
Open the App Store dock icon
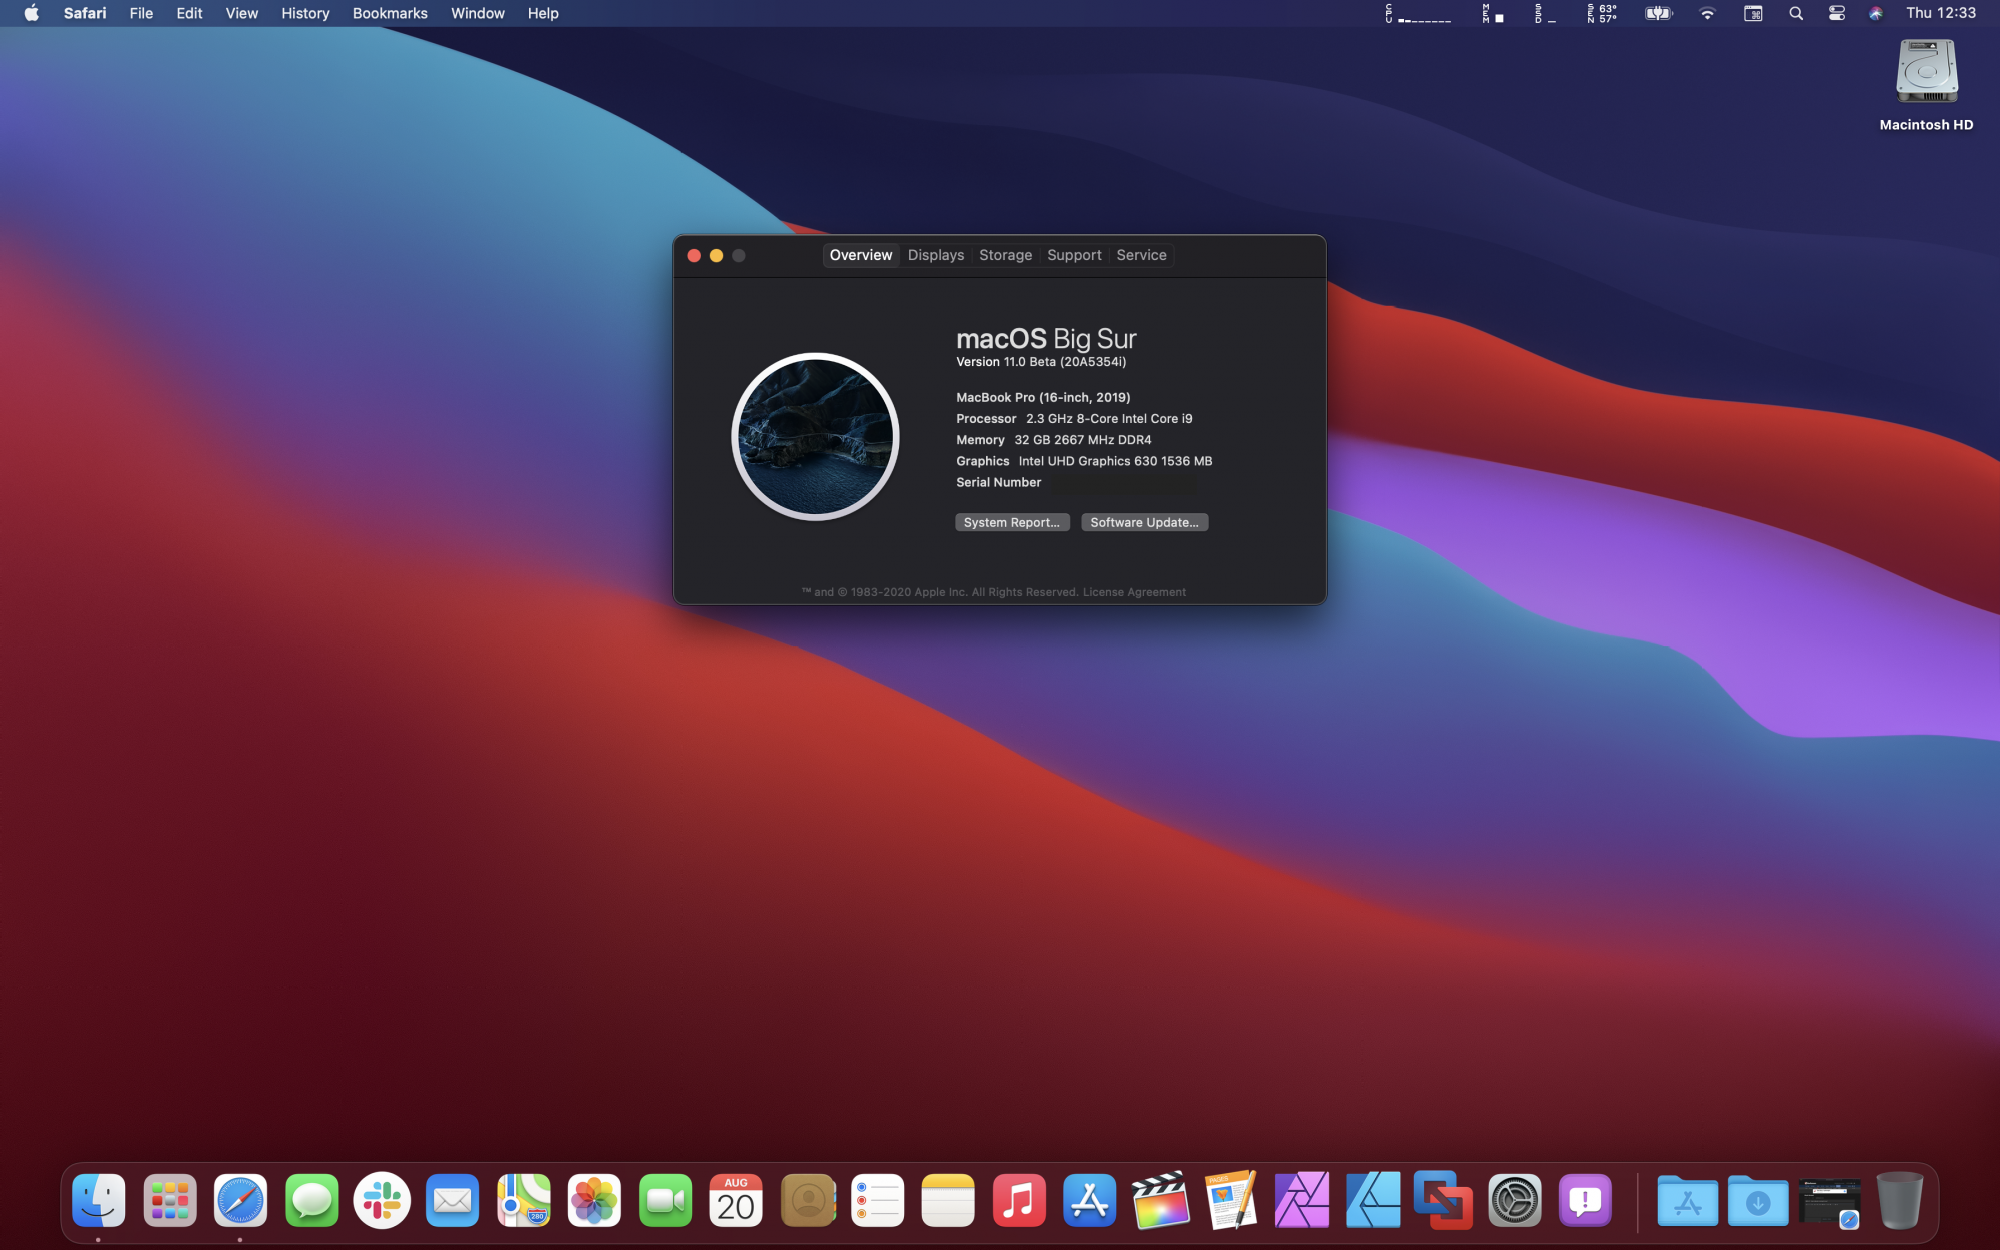(x=1089, y=1200)
